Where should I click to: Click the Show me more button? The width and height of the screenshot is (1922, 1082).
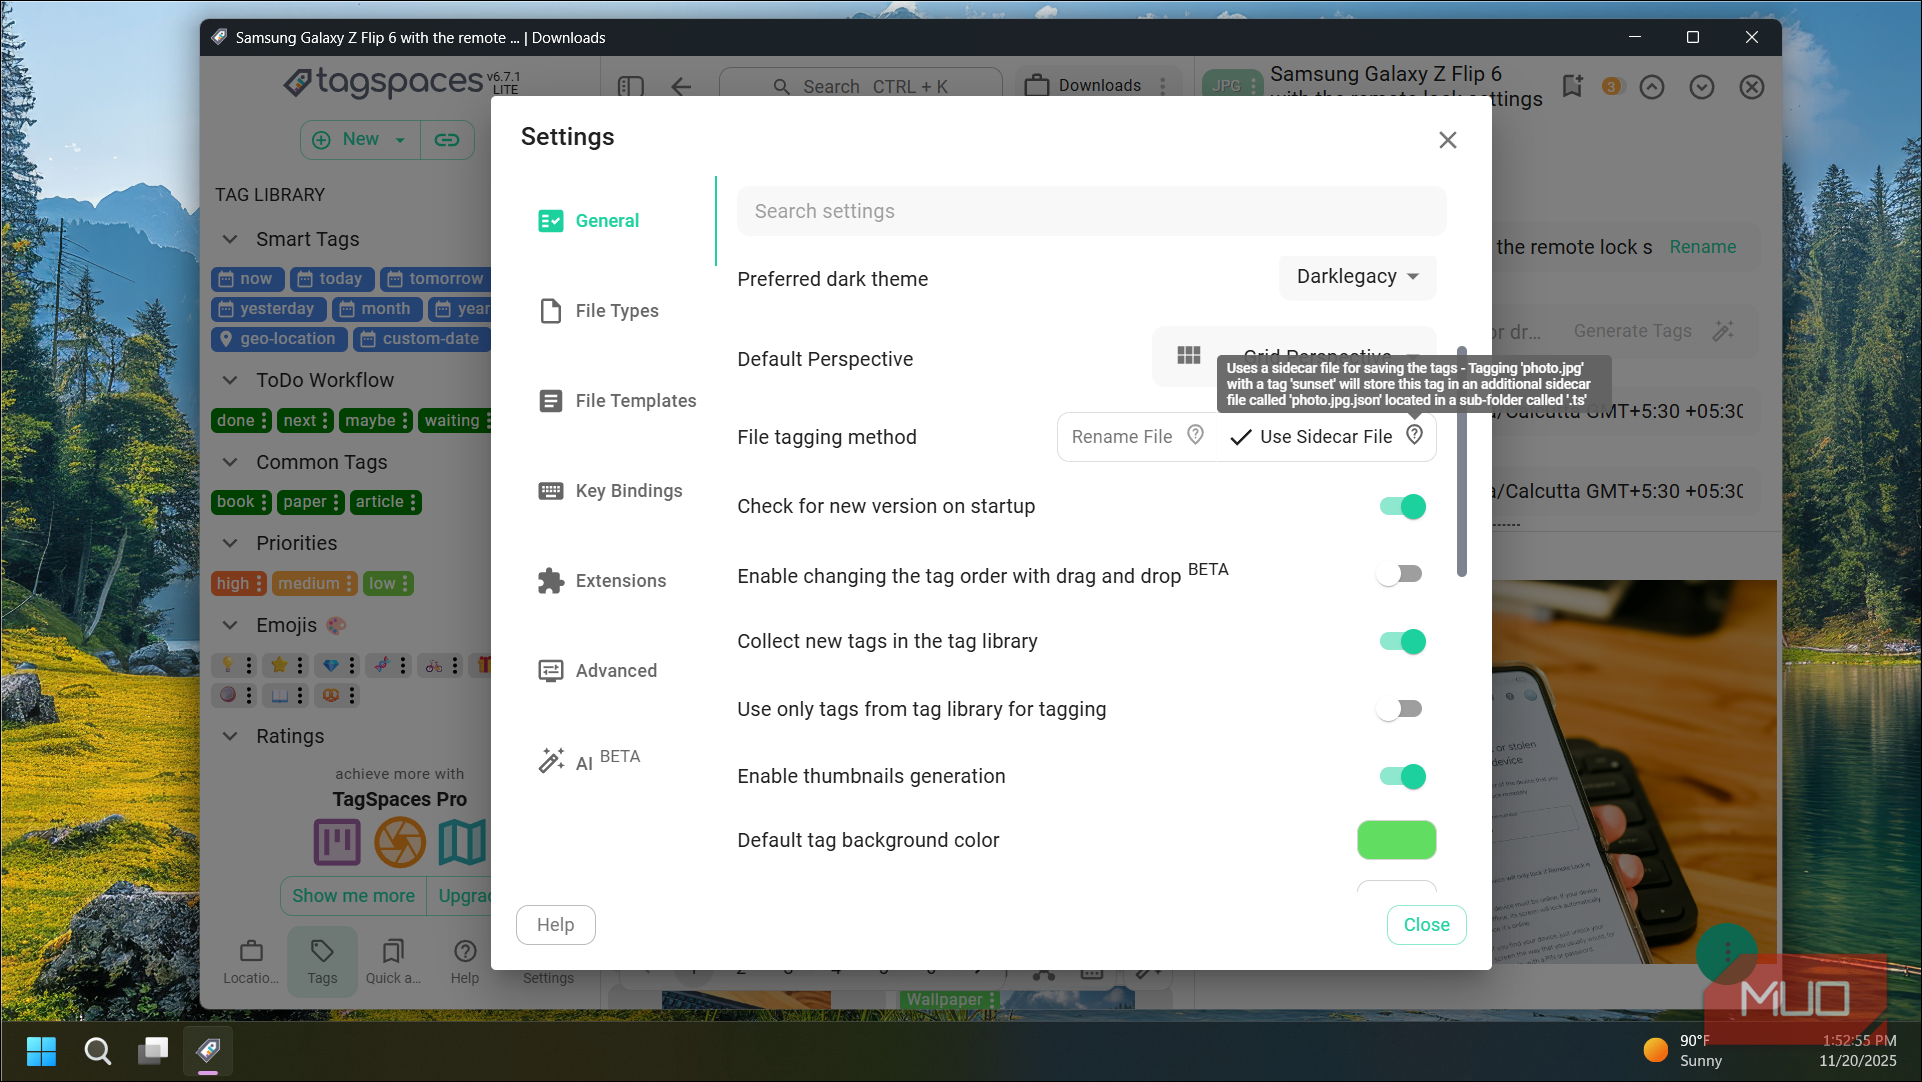(x=353, y=896)
